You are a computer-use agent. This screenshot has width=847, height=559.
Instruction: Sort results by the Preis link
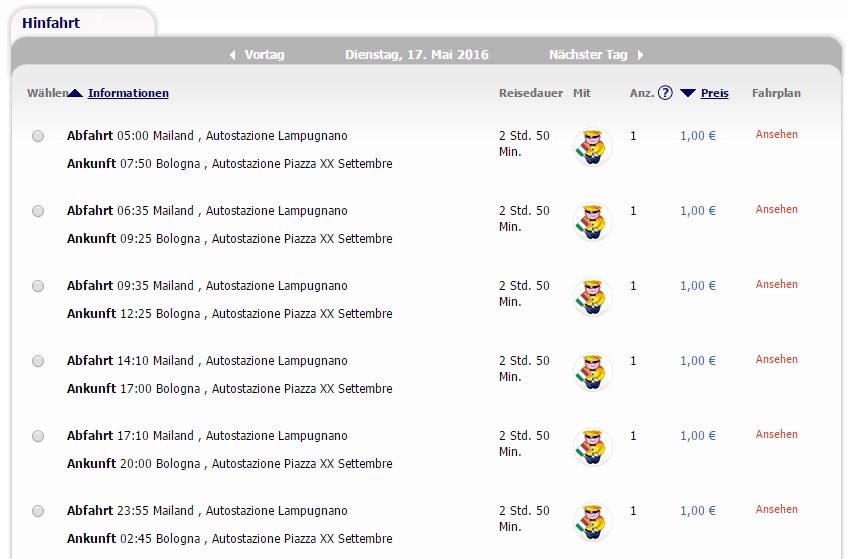coord(715,93)
